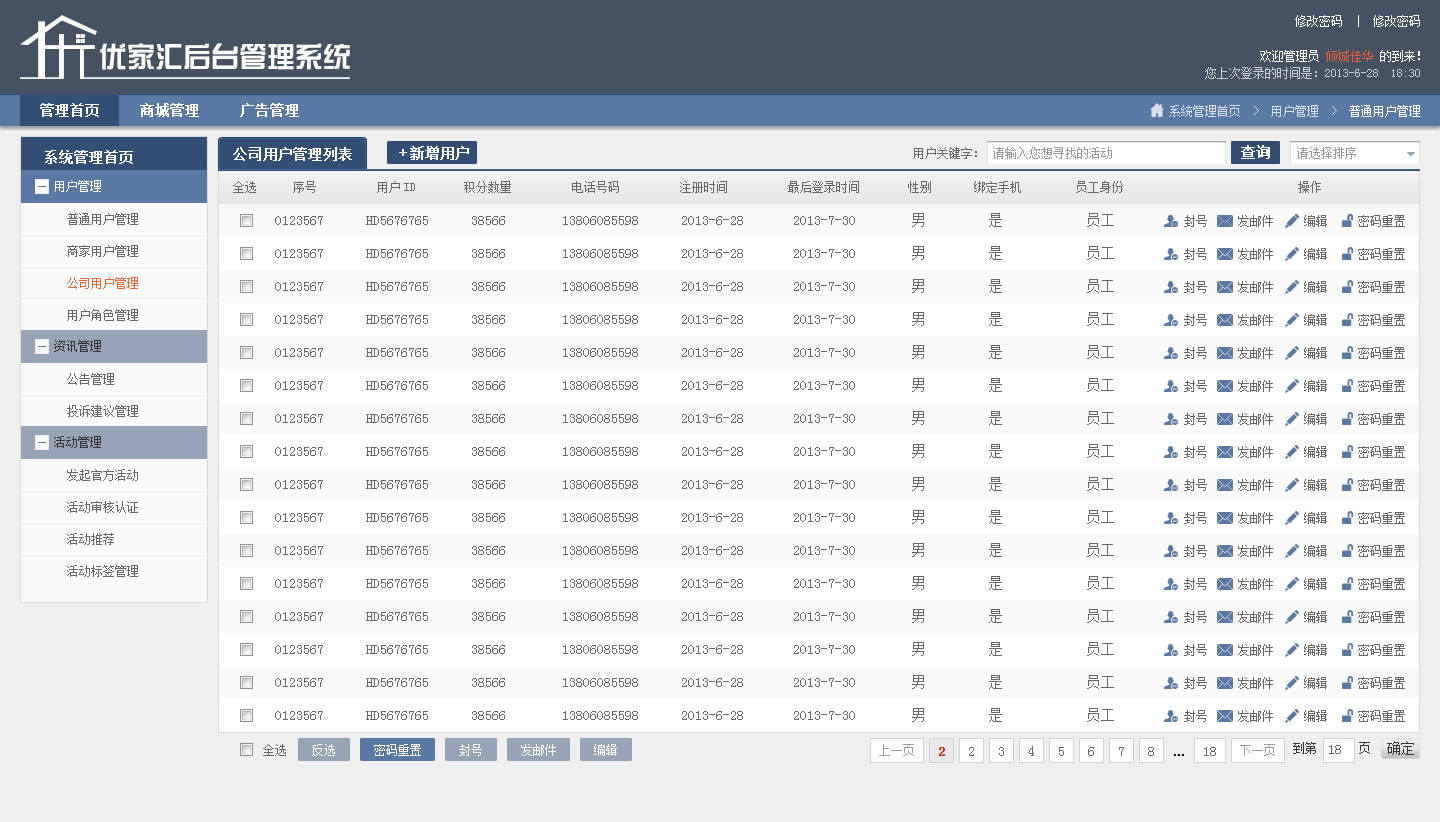This screenshot has height=822, width=1440.
Task: Click the home icon in the breadcrumb
Action: click(x=1157, y=111)
